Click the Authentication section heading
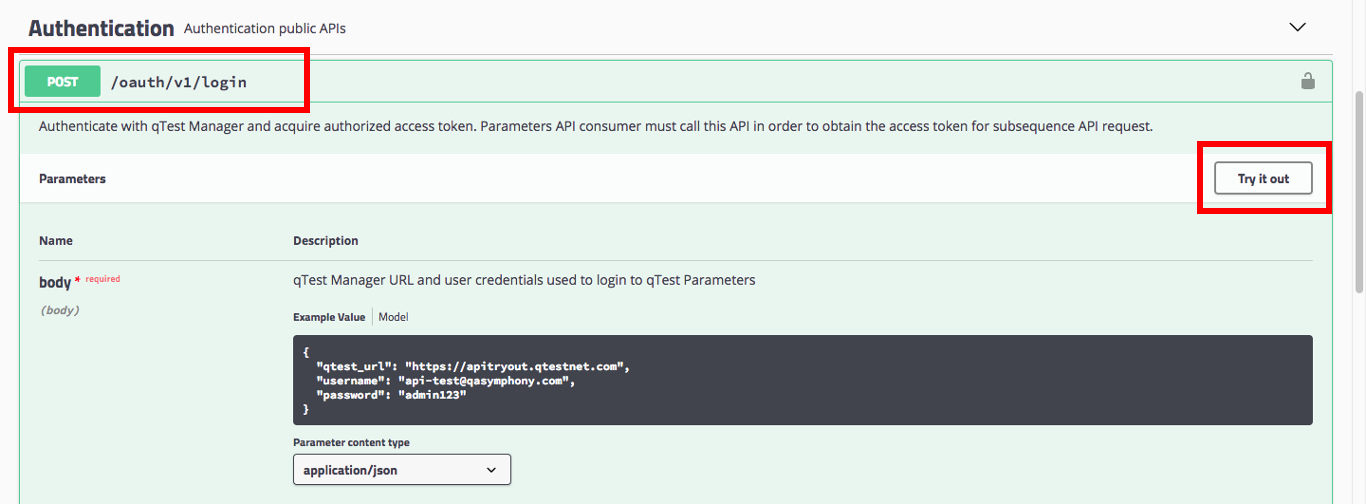1366x504 pixels. click(101, 28)
